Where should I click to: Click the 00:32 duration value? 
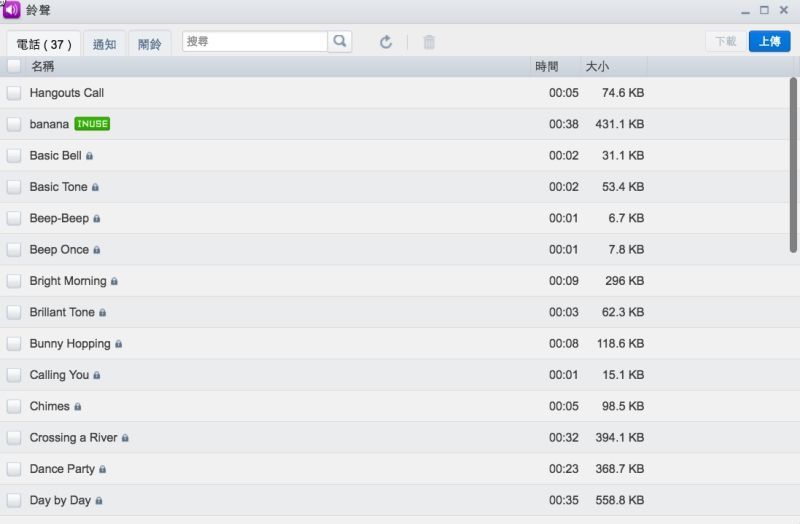pos(564,438)
